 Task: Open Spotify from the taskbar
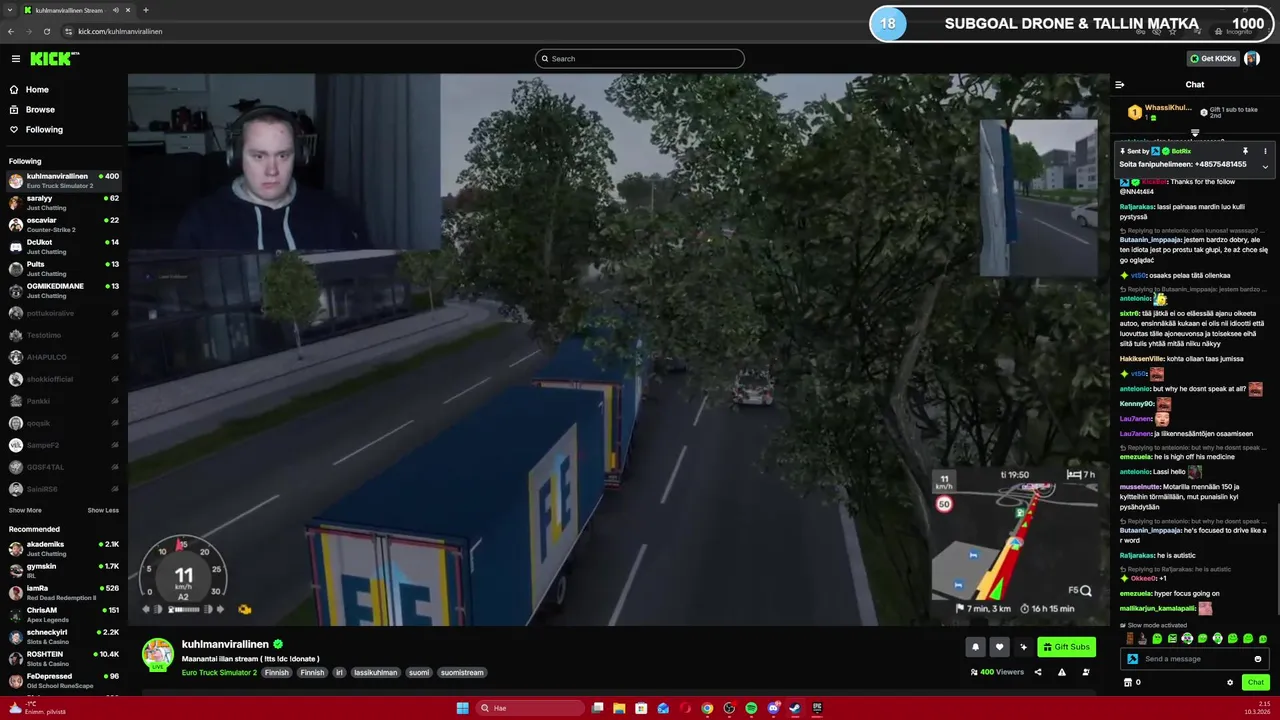pyautogui.click(x=751, y=708)
